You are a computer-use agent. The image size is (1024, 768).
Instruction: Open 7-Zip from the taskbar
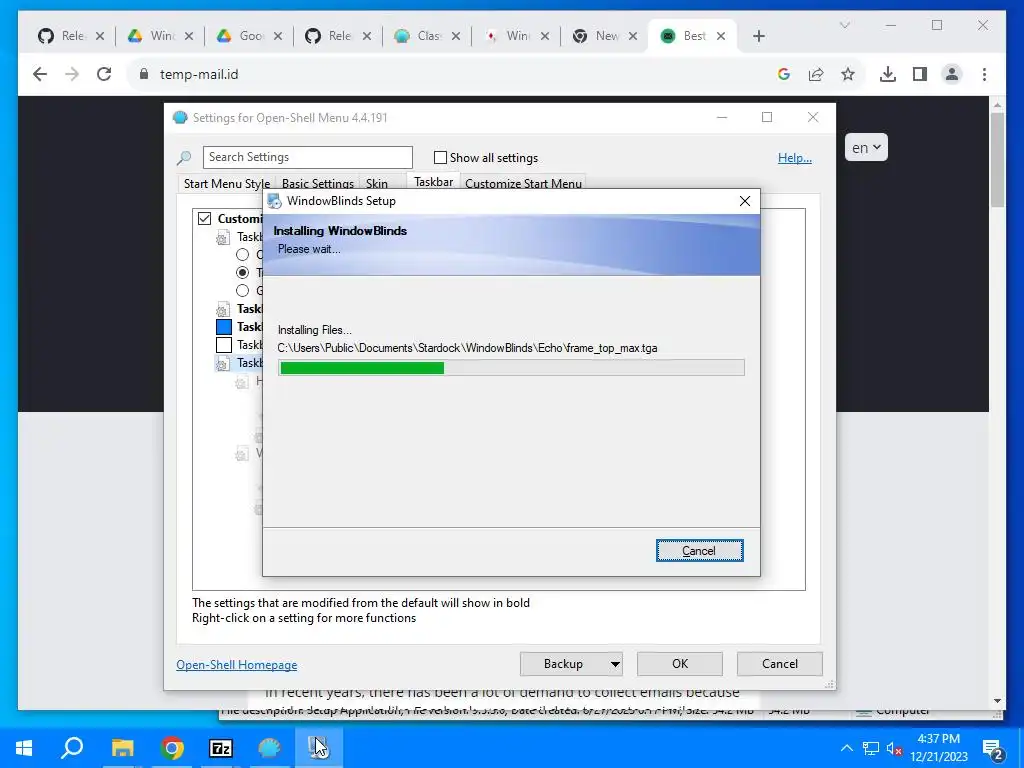pyautogui.click(x=221, y=748)
